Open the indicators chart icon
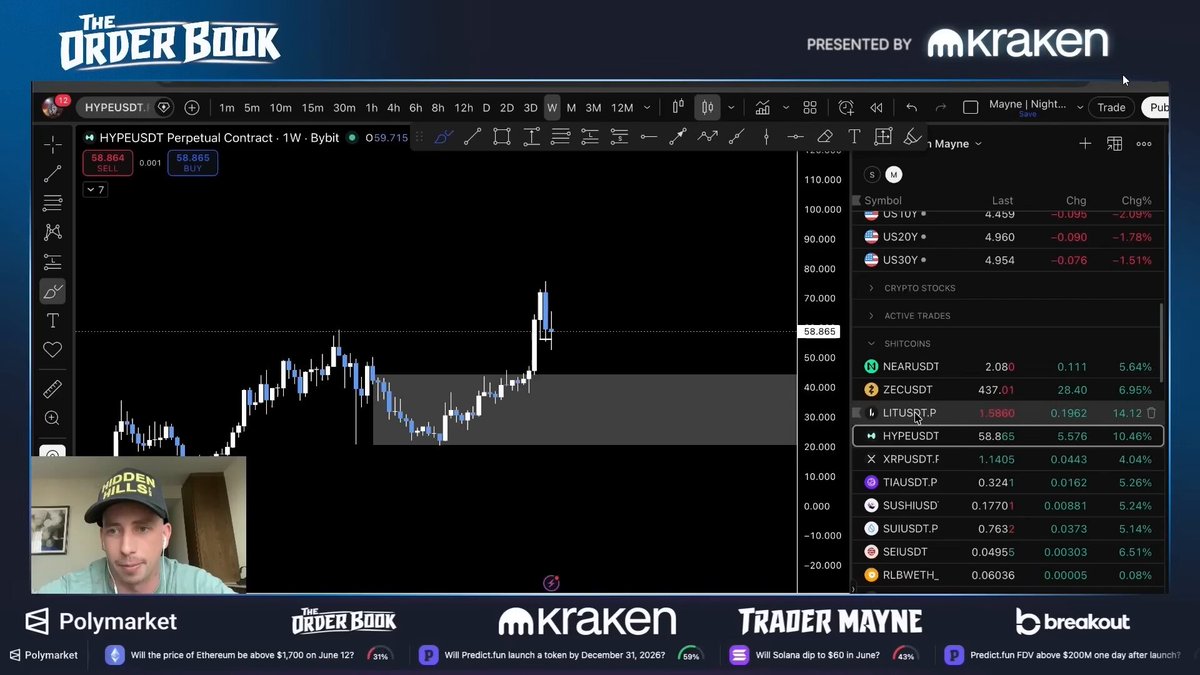 (x=763, y=107)
